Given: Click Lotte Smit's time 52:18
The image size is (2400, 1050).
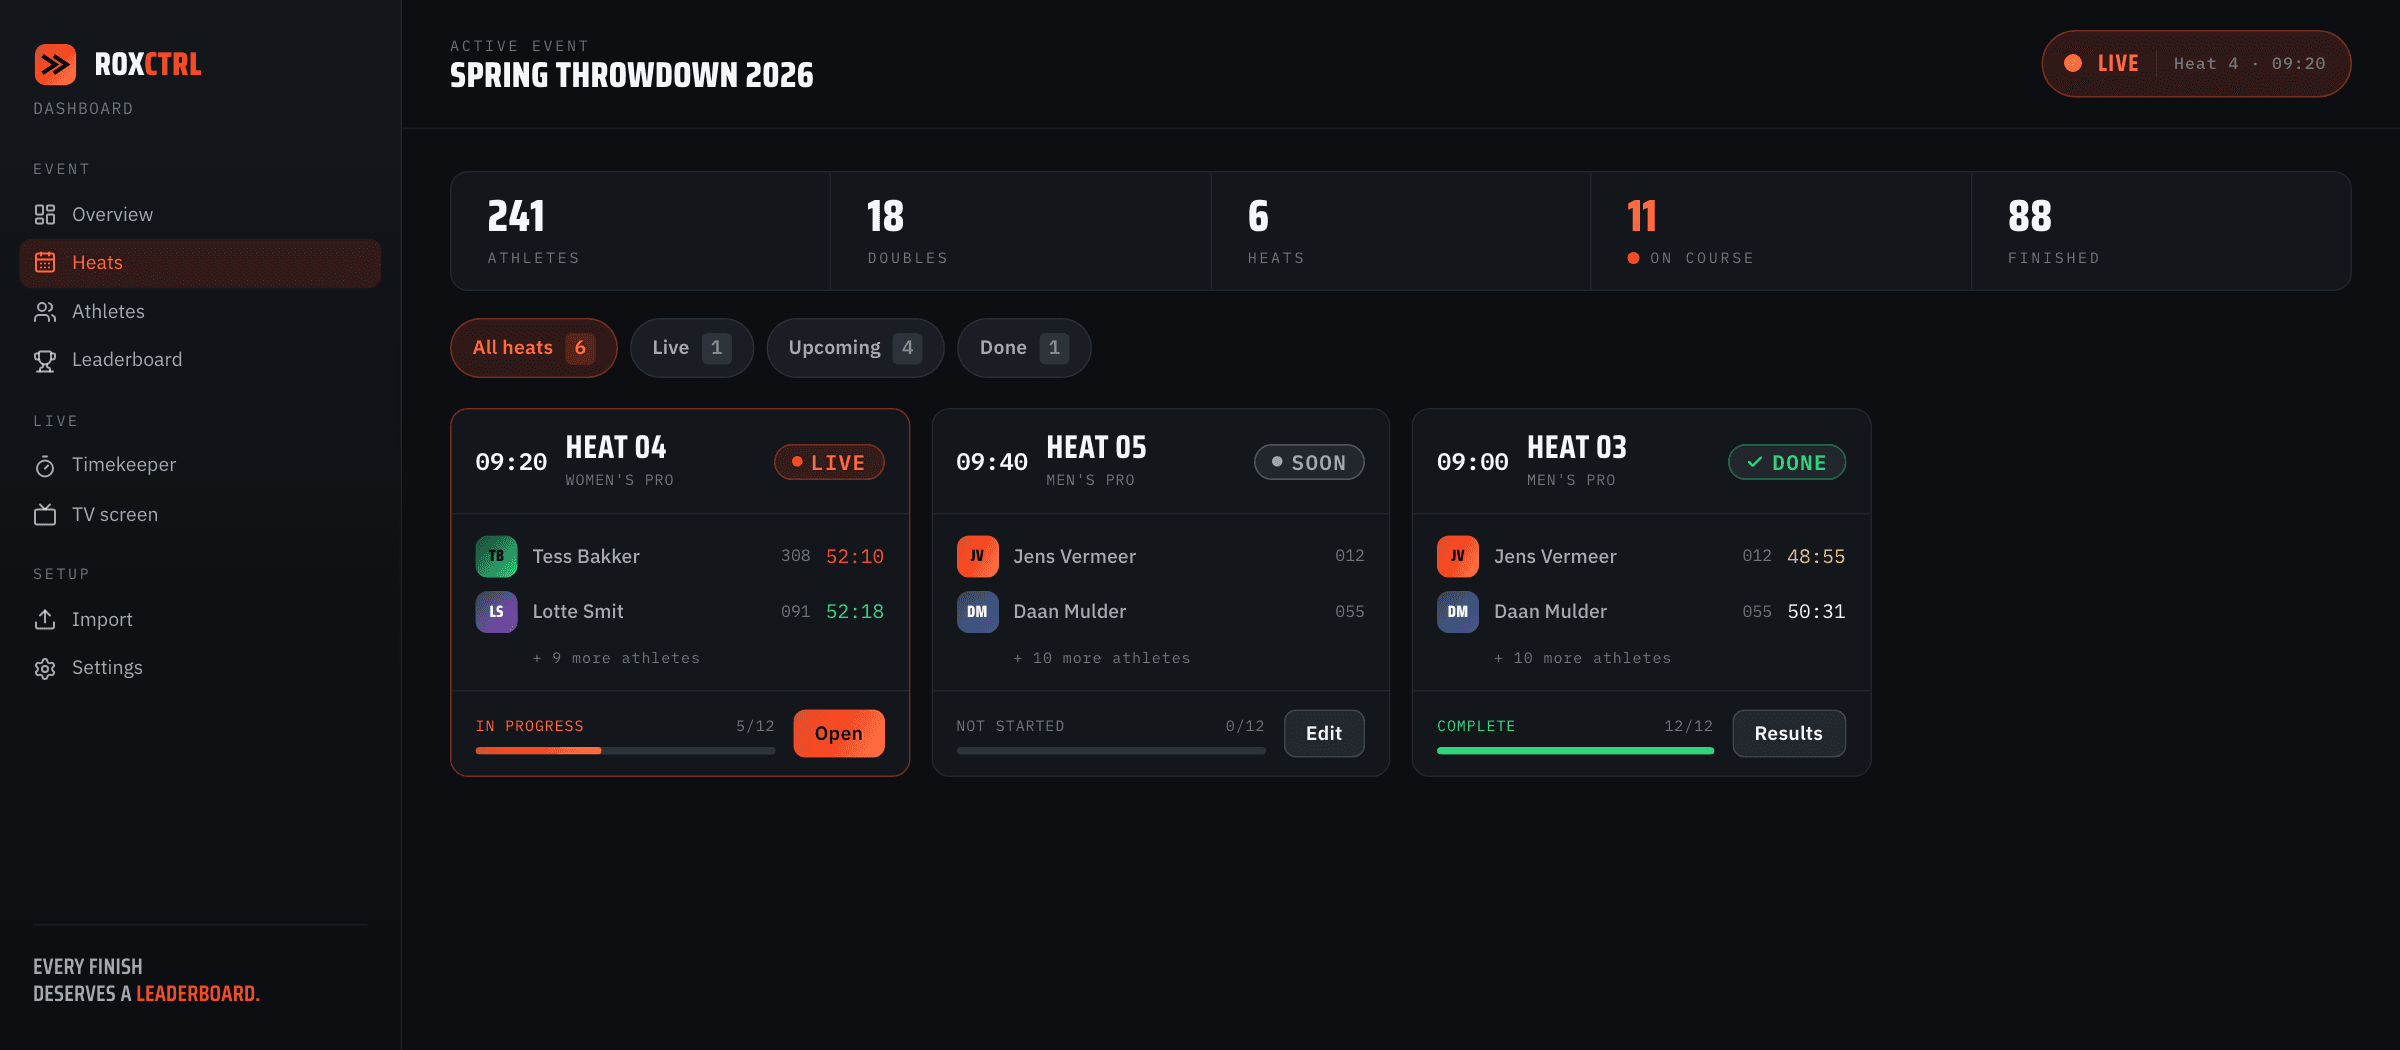Looking at the screenshot, I should click(855, 612).
